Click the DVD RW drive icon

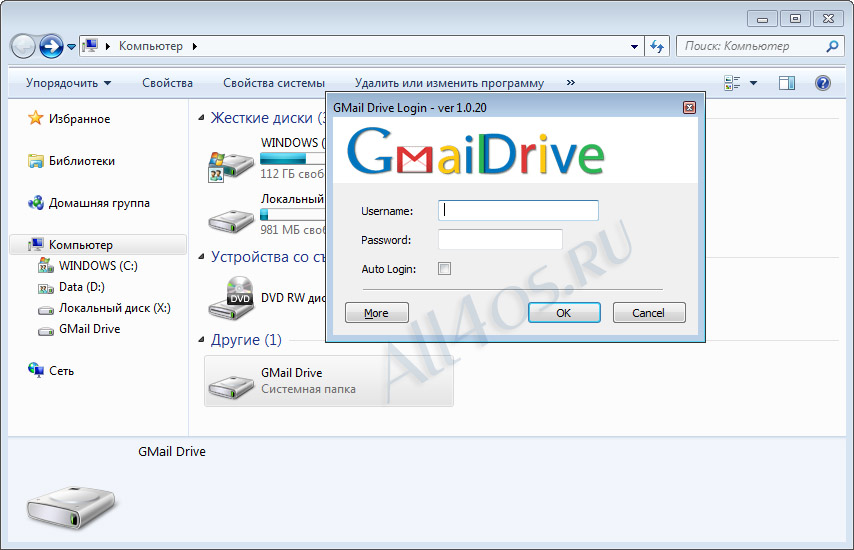(x=231, y=298)
